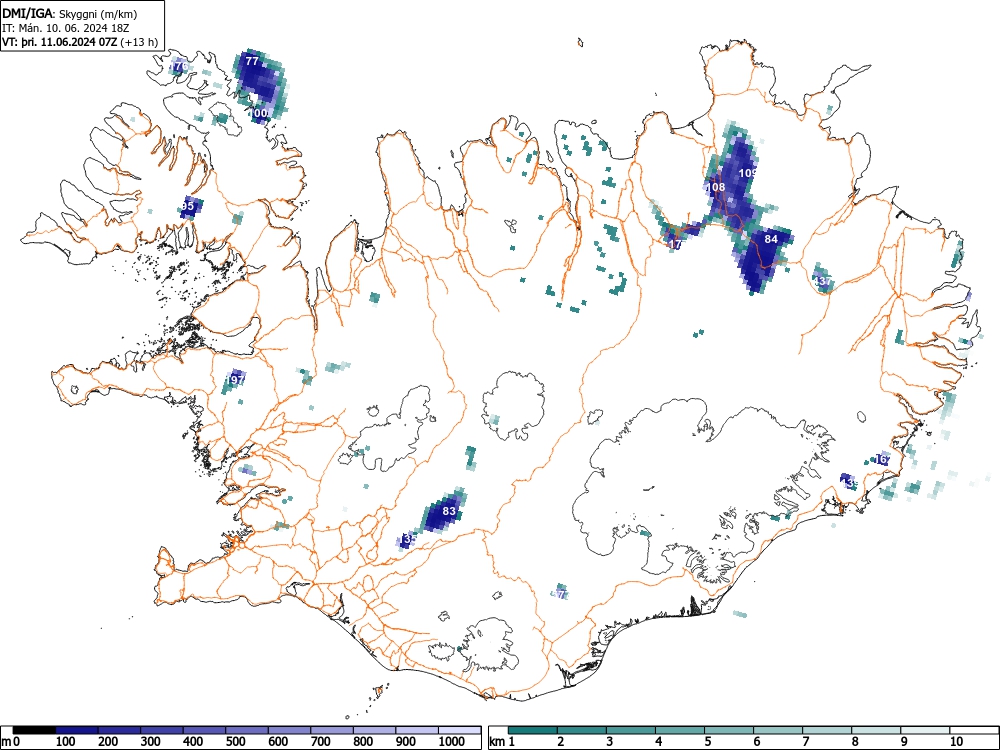Click the '1000' tick label in the meter legend
Screen dimensions: 1000x750
452,742
